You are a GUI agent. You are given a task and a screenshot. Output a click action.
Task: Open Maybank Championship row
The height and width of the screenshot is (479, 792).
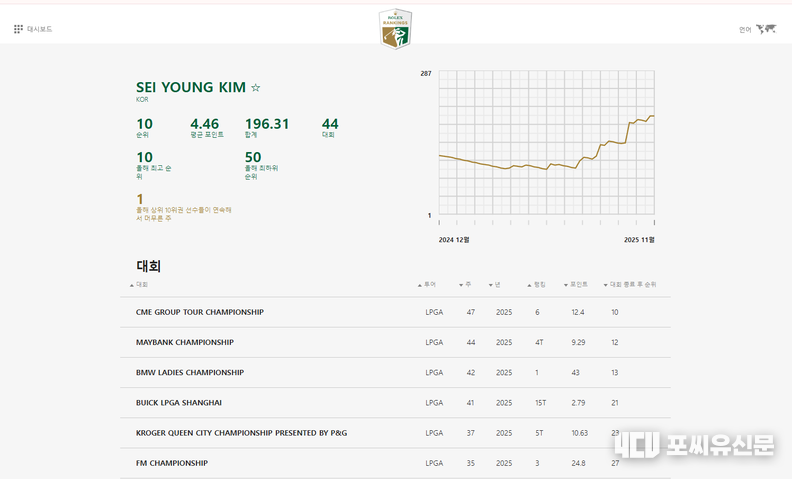pos(185,342)
